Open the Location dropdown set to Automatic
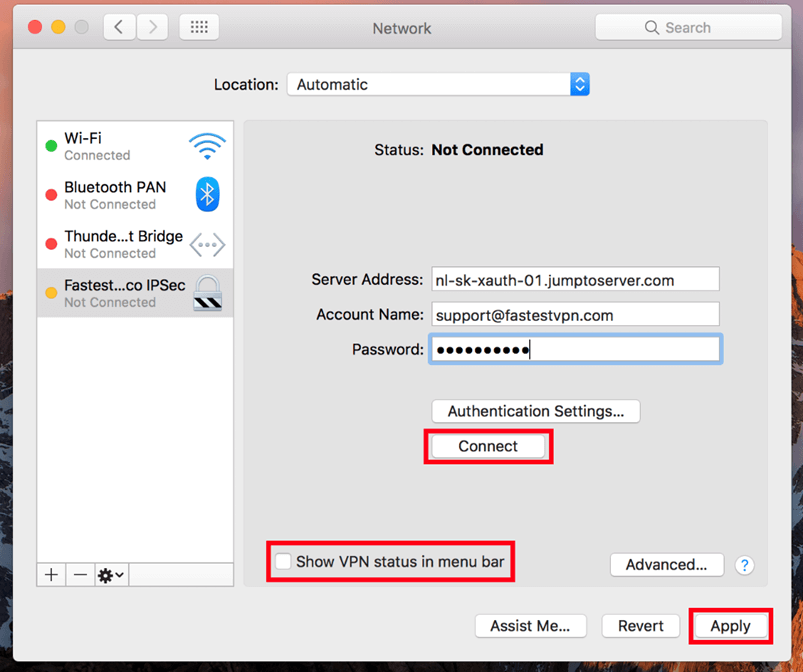The width and height of the screenshot is (803, 672). pos(438,84)
